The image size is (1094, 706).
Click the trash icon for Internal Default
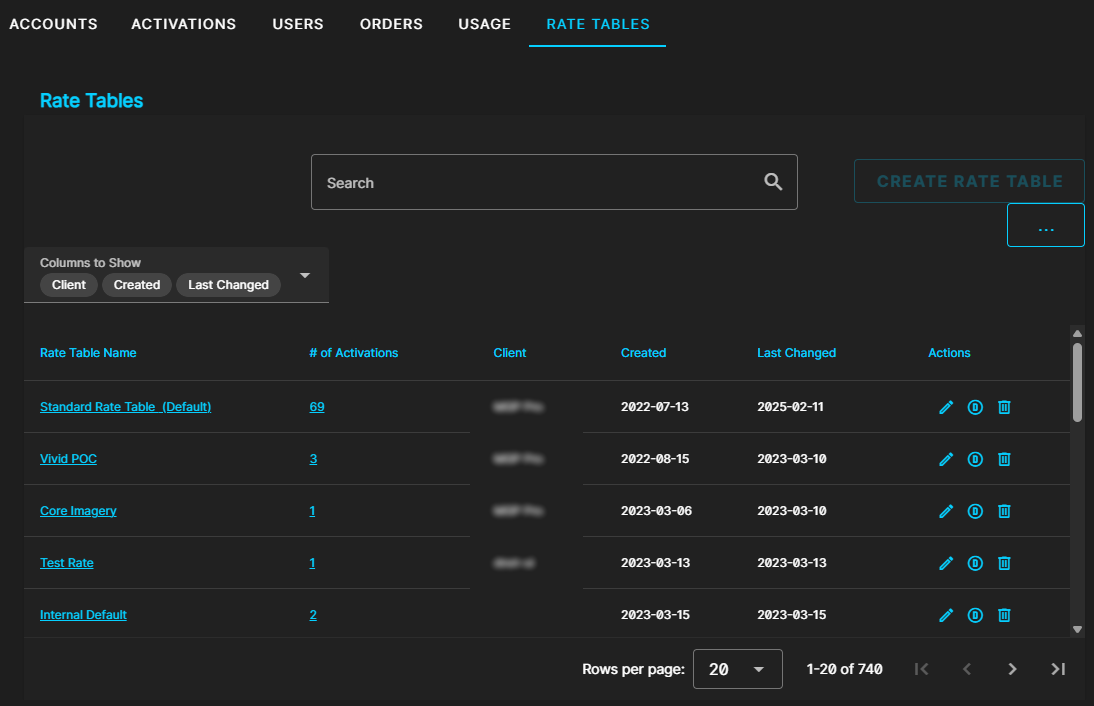[1005, 615]
